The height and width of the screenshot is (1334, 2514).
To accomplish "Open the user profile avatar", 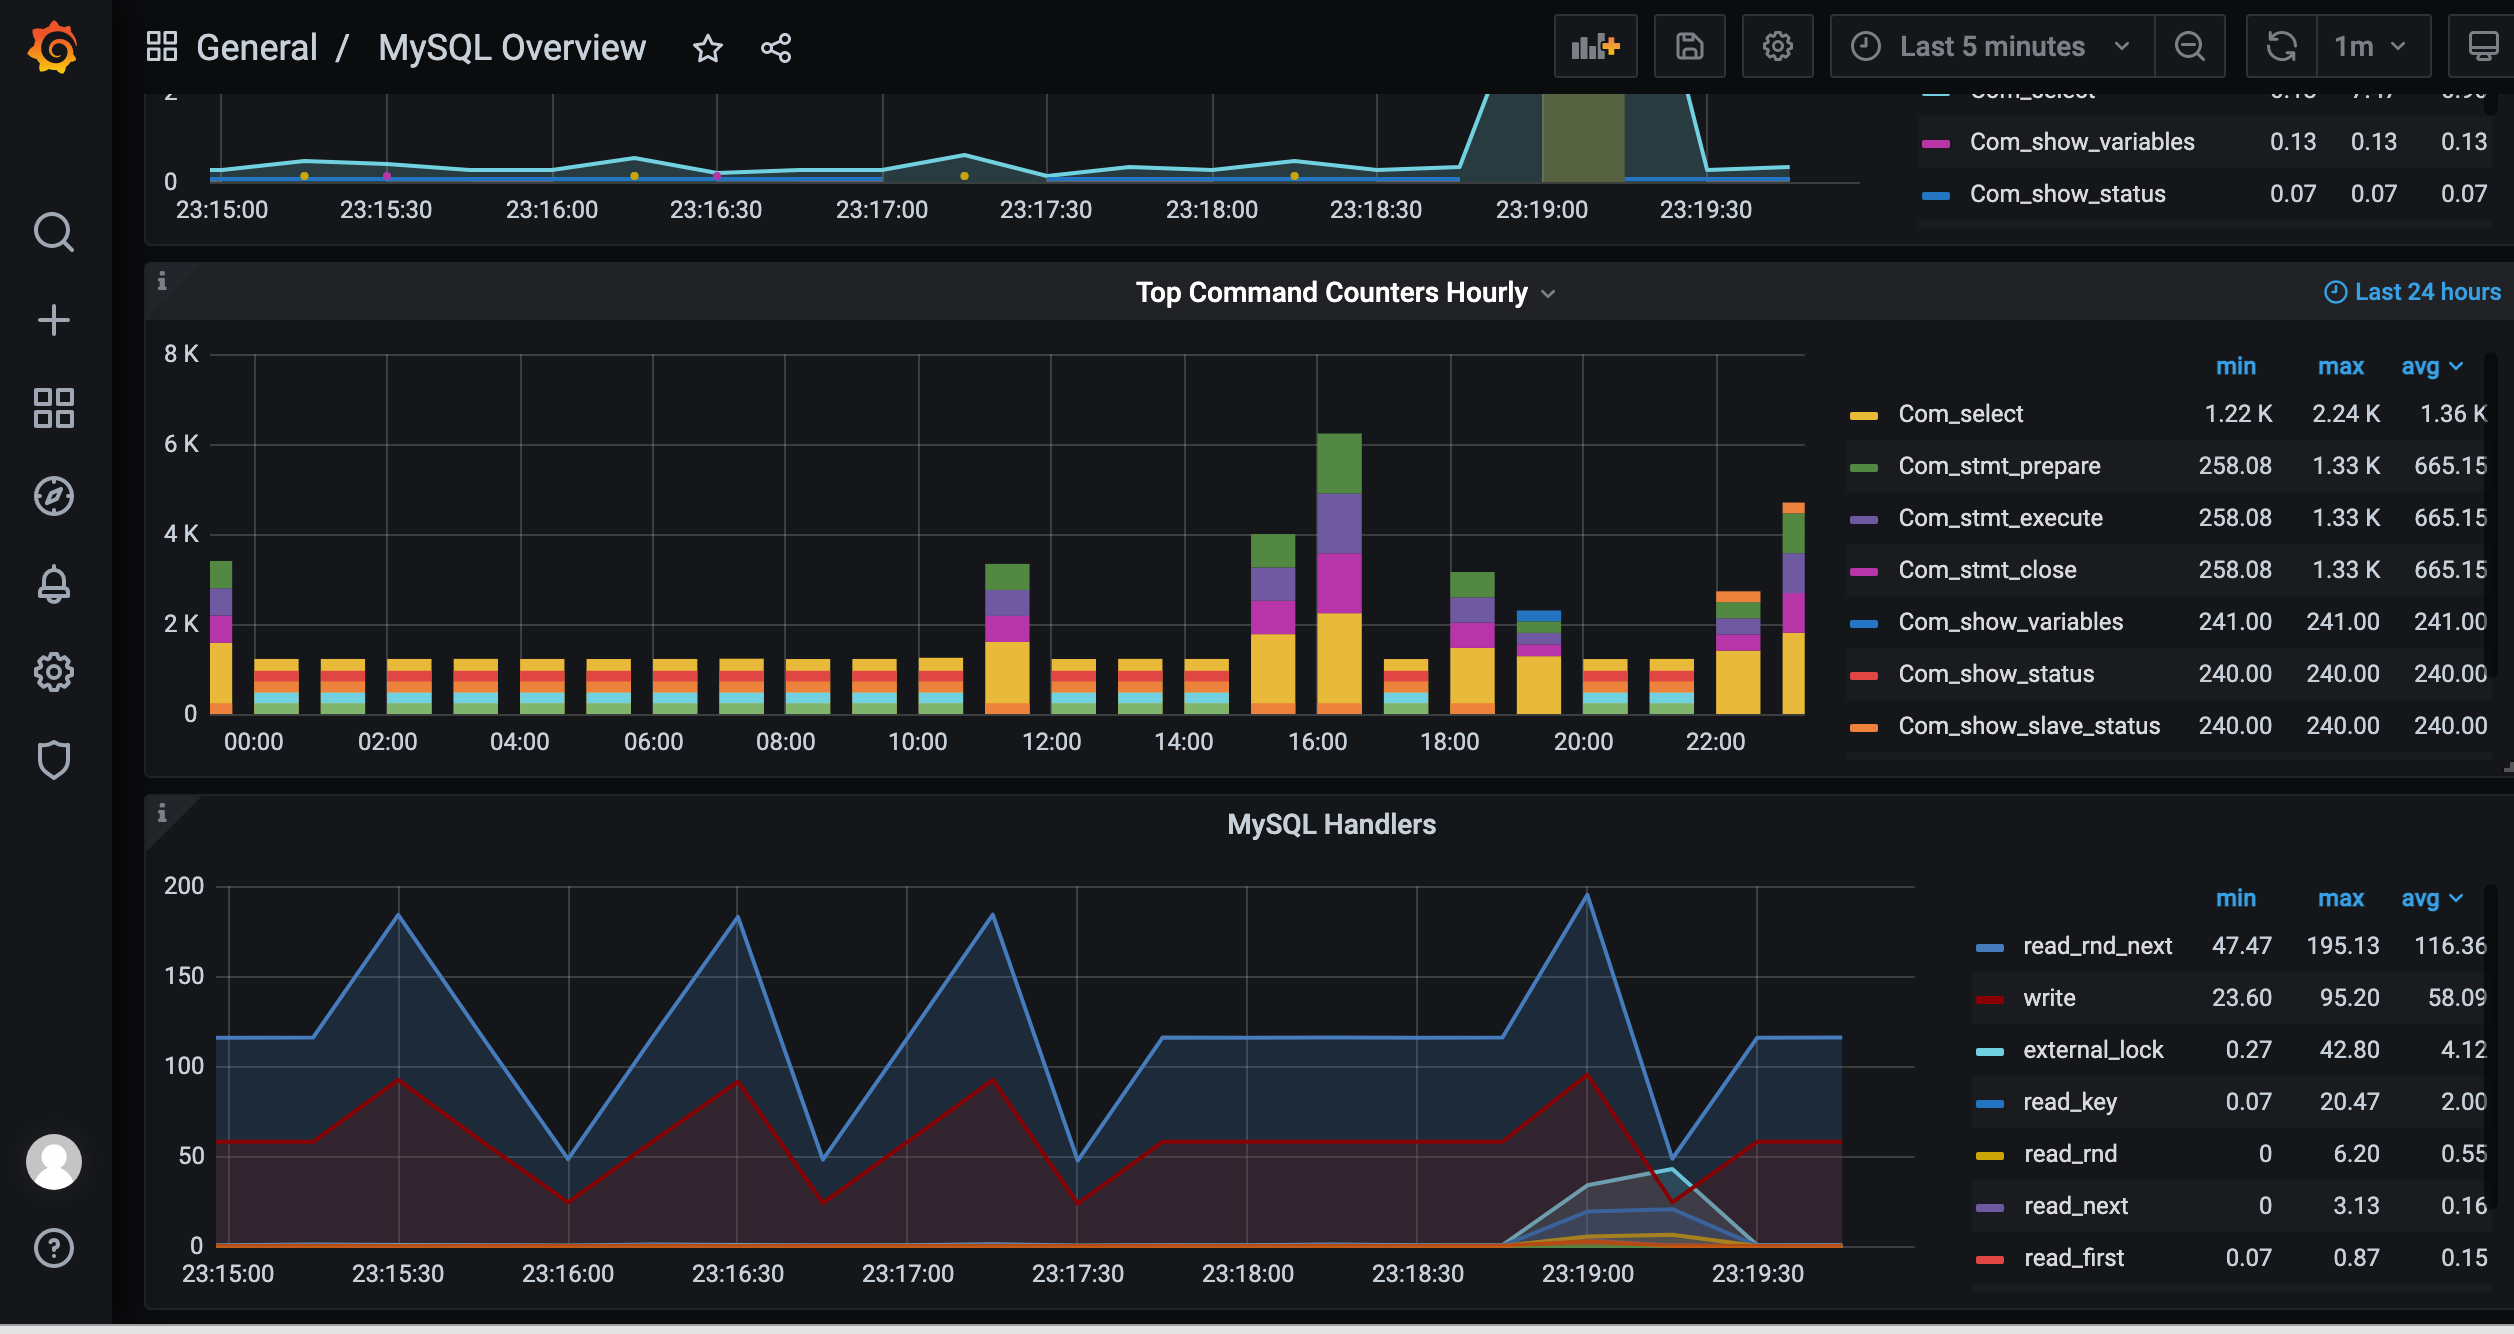I will [x=53, y=1162].
